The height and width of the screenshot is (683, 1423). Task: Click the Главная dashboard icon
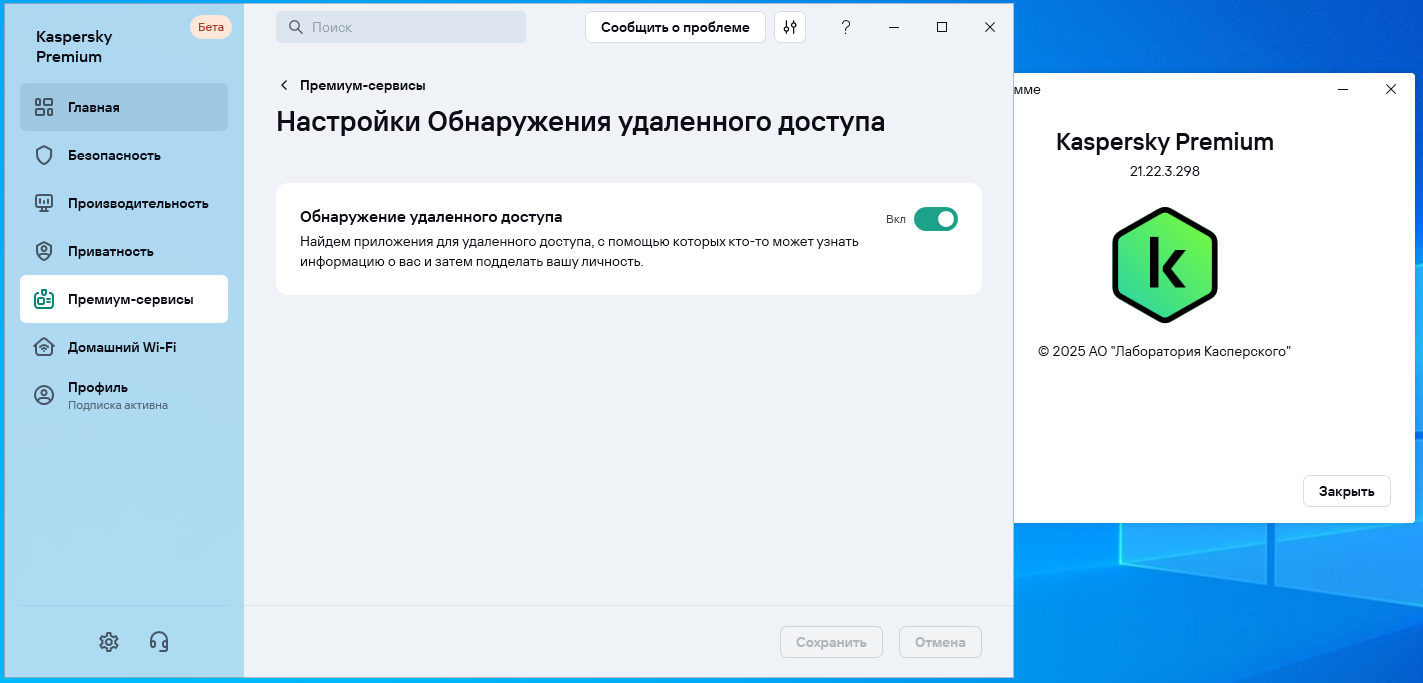(x=44, y=107)
